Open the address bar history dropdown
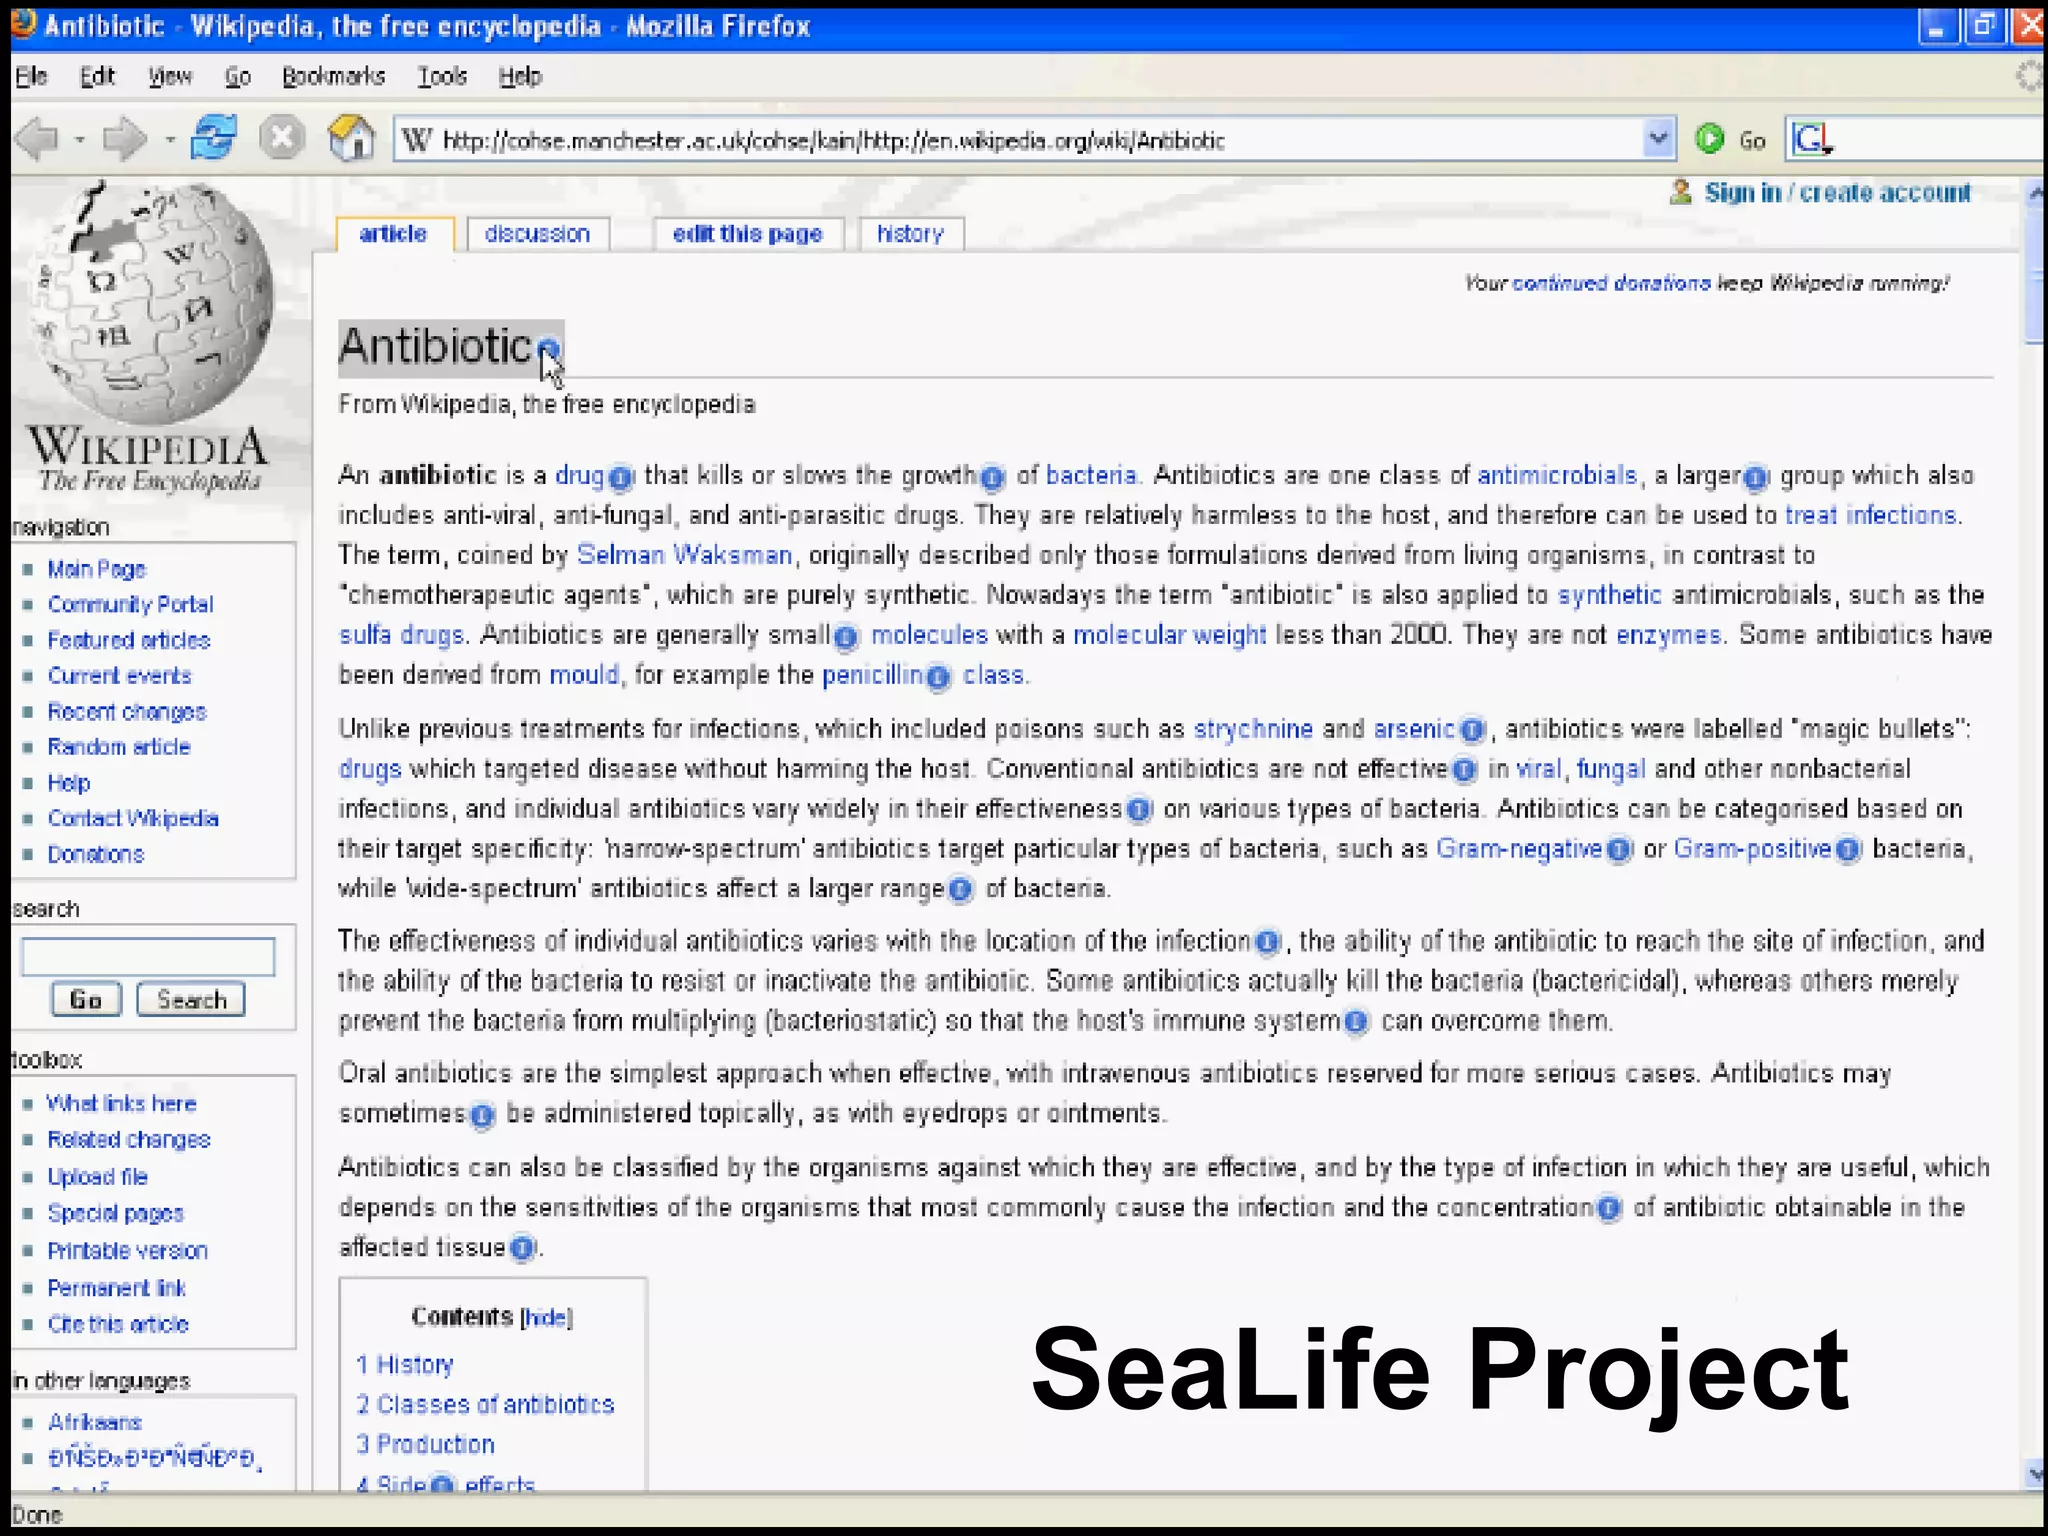 point(1658,139)
